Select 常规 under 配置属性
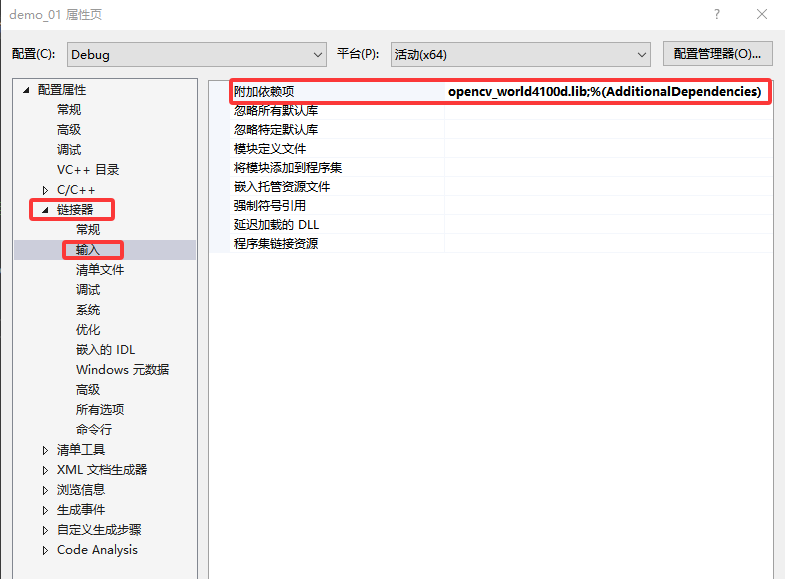Screen dimensions: 785x579 [69, 110]
